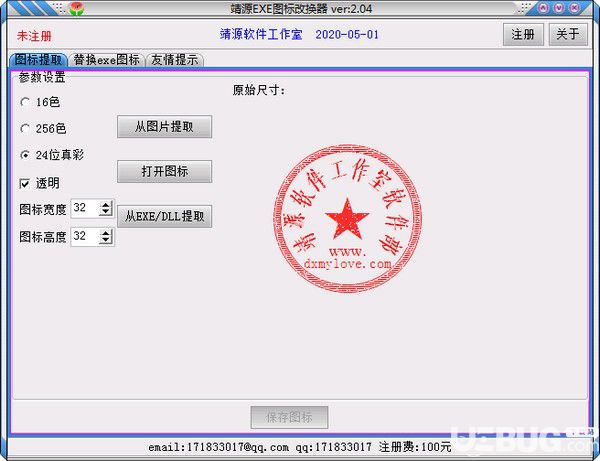The image size is (600, 461).
Task: Click the email:171833017@qq.com text
Action: [218, 447]
